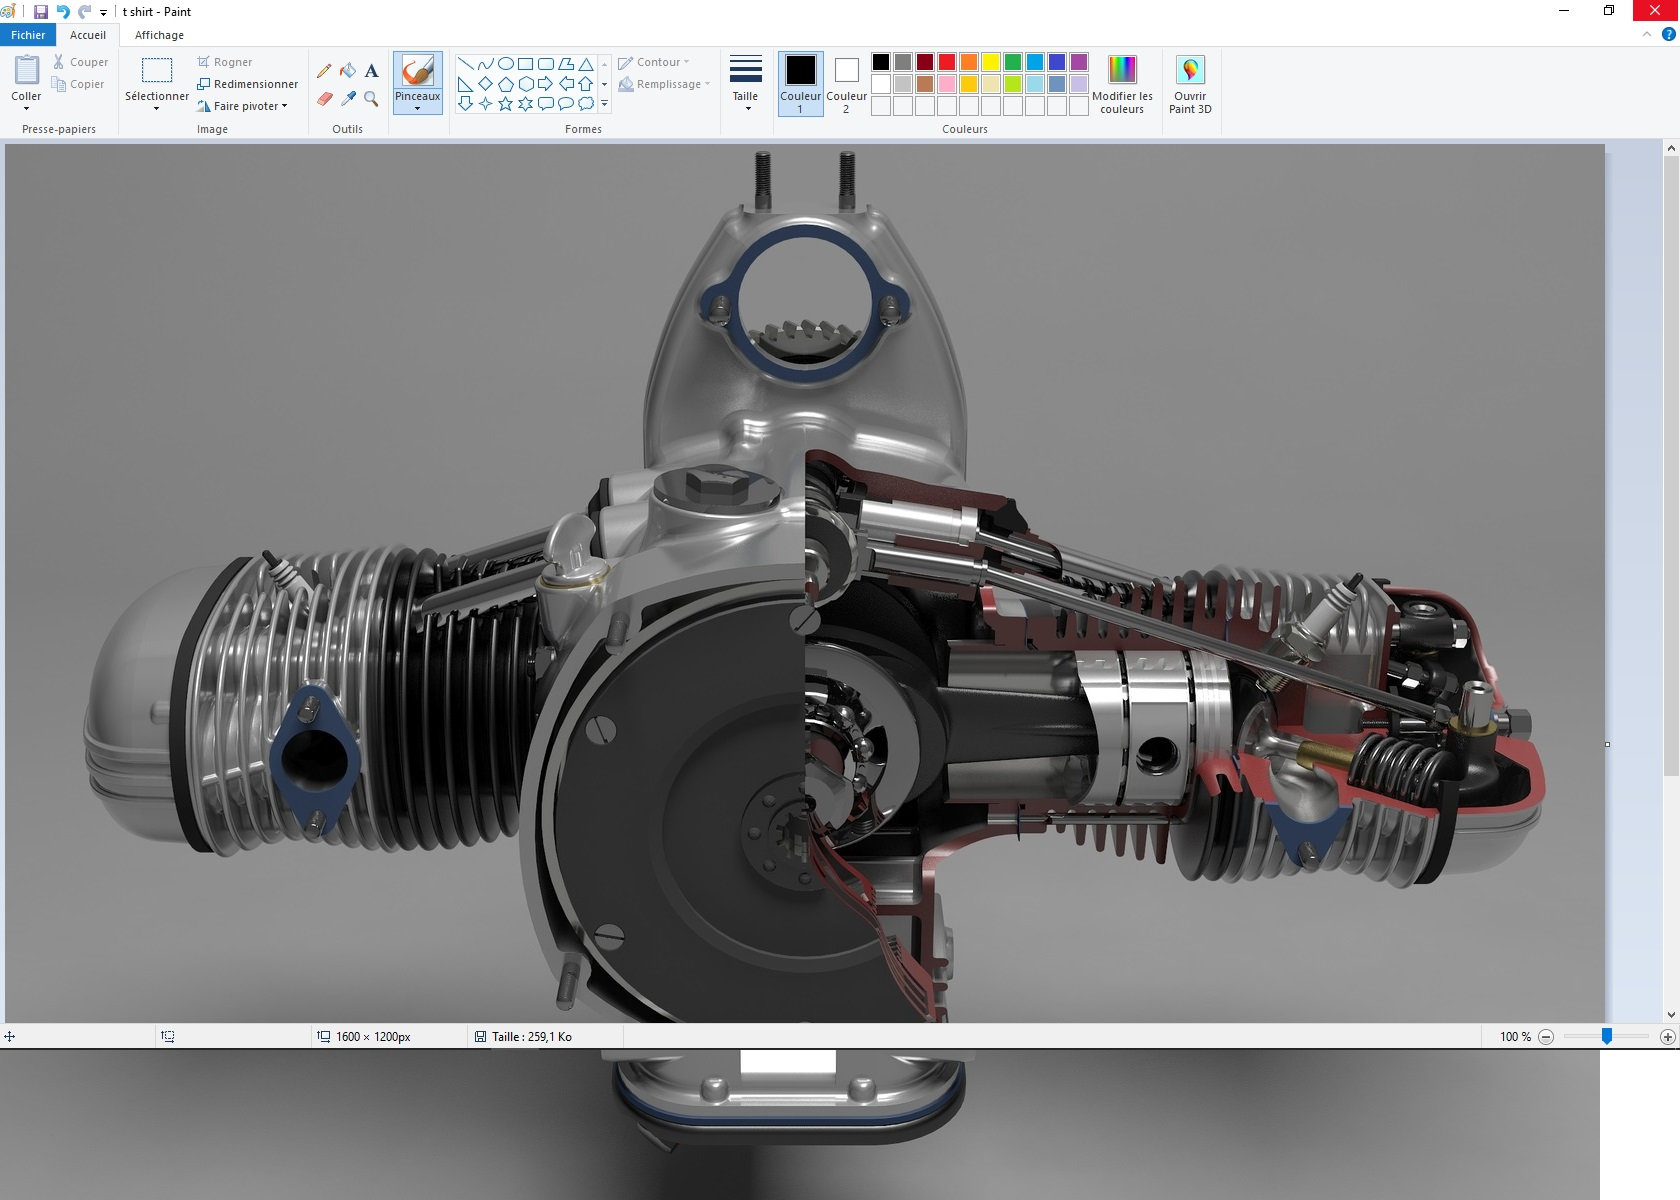Click the Redimensionner button
Image resolution: width=1680 pixels, height=1200 pixels.
click(x=248, y=84)
